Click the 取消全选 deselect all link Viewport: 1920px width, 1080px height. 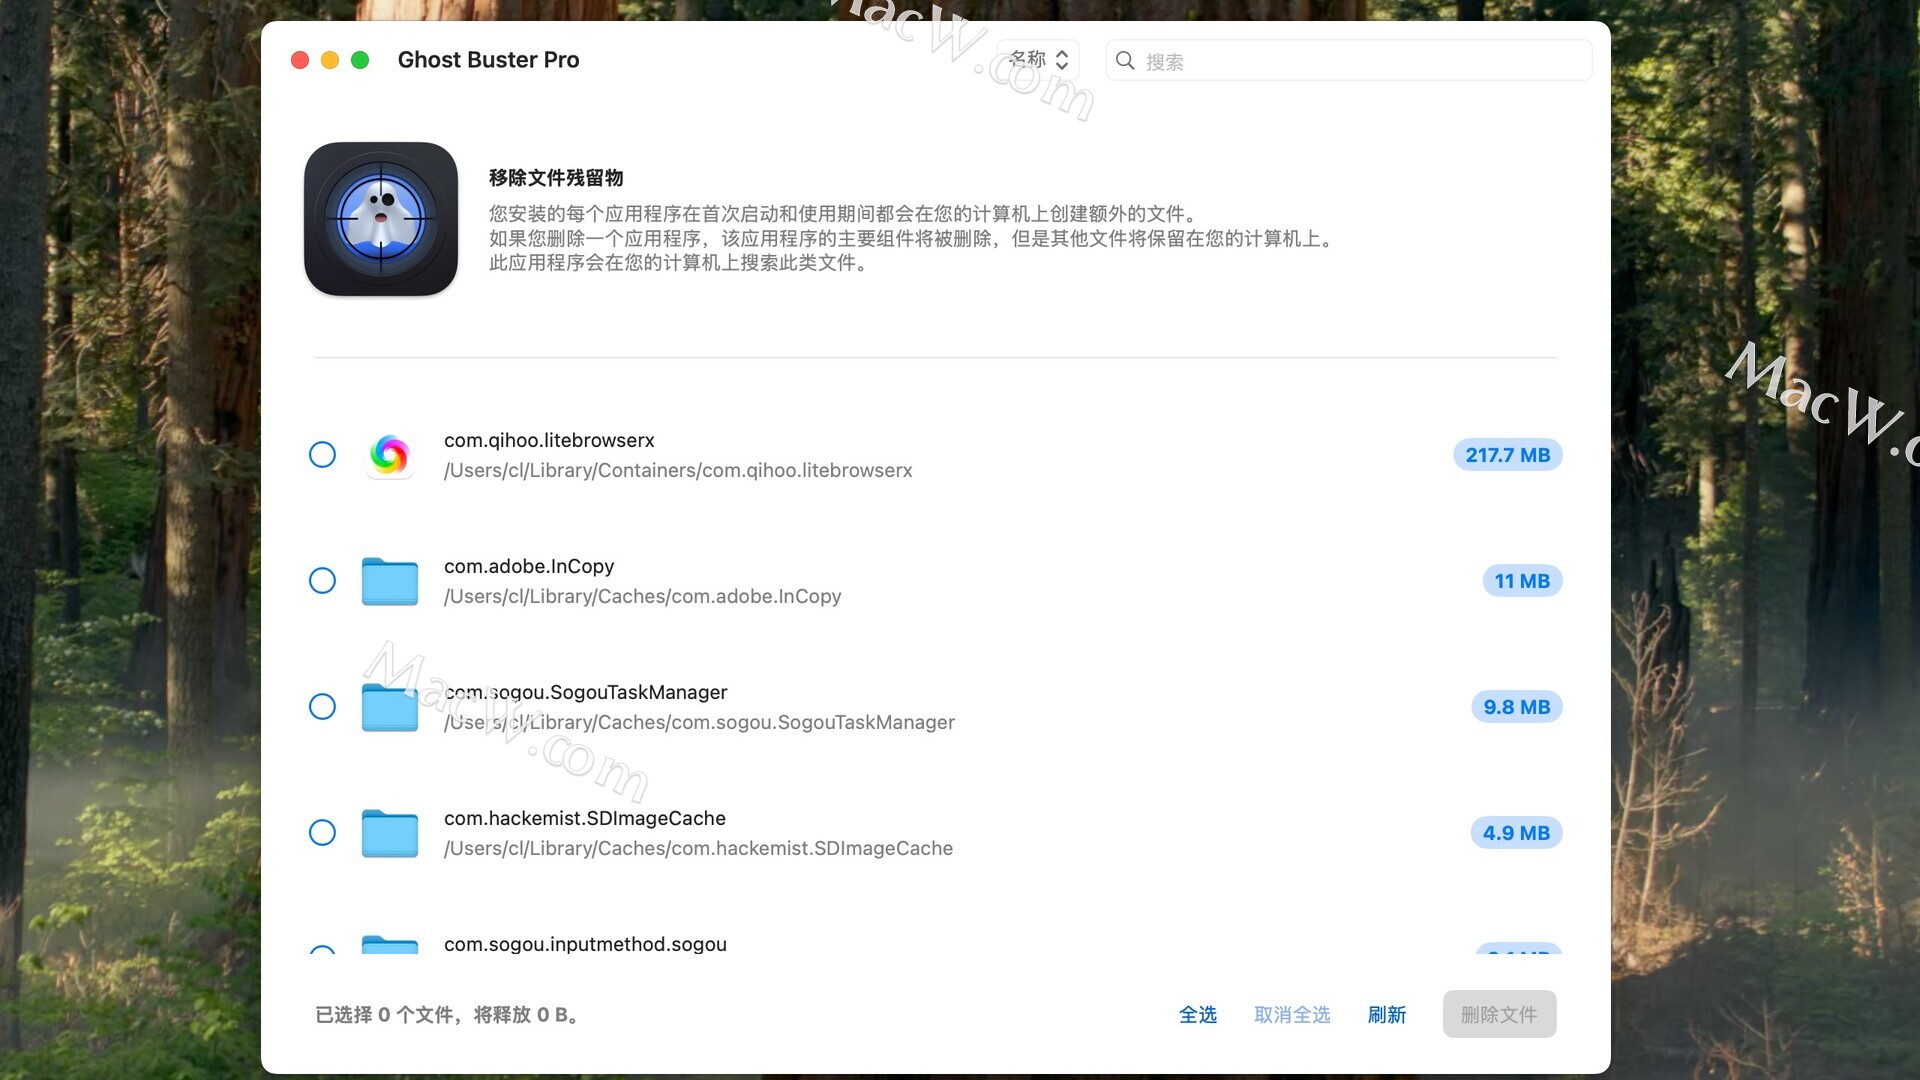point(1292,1015)
